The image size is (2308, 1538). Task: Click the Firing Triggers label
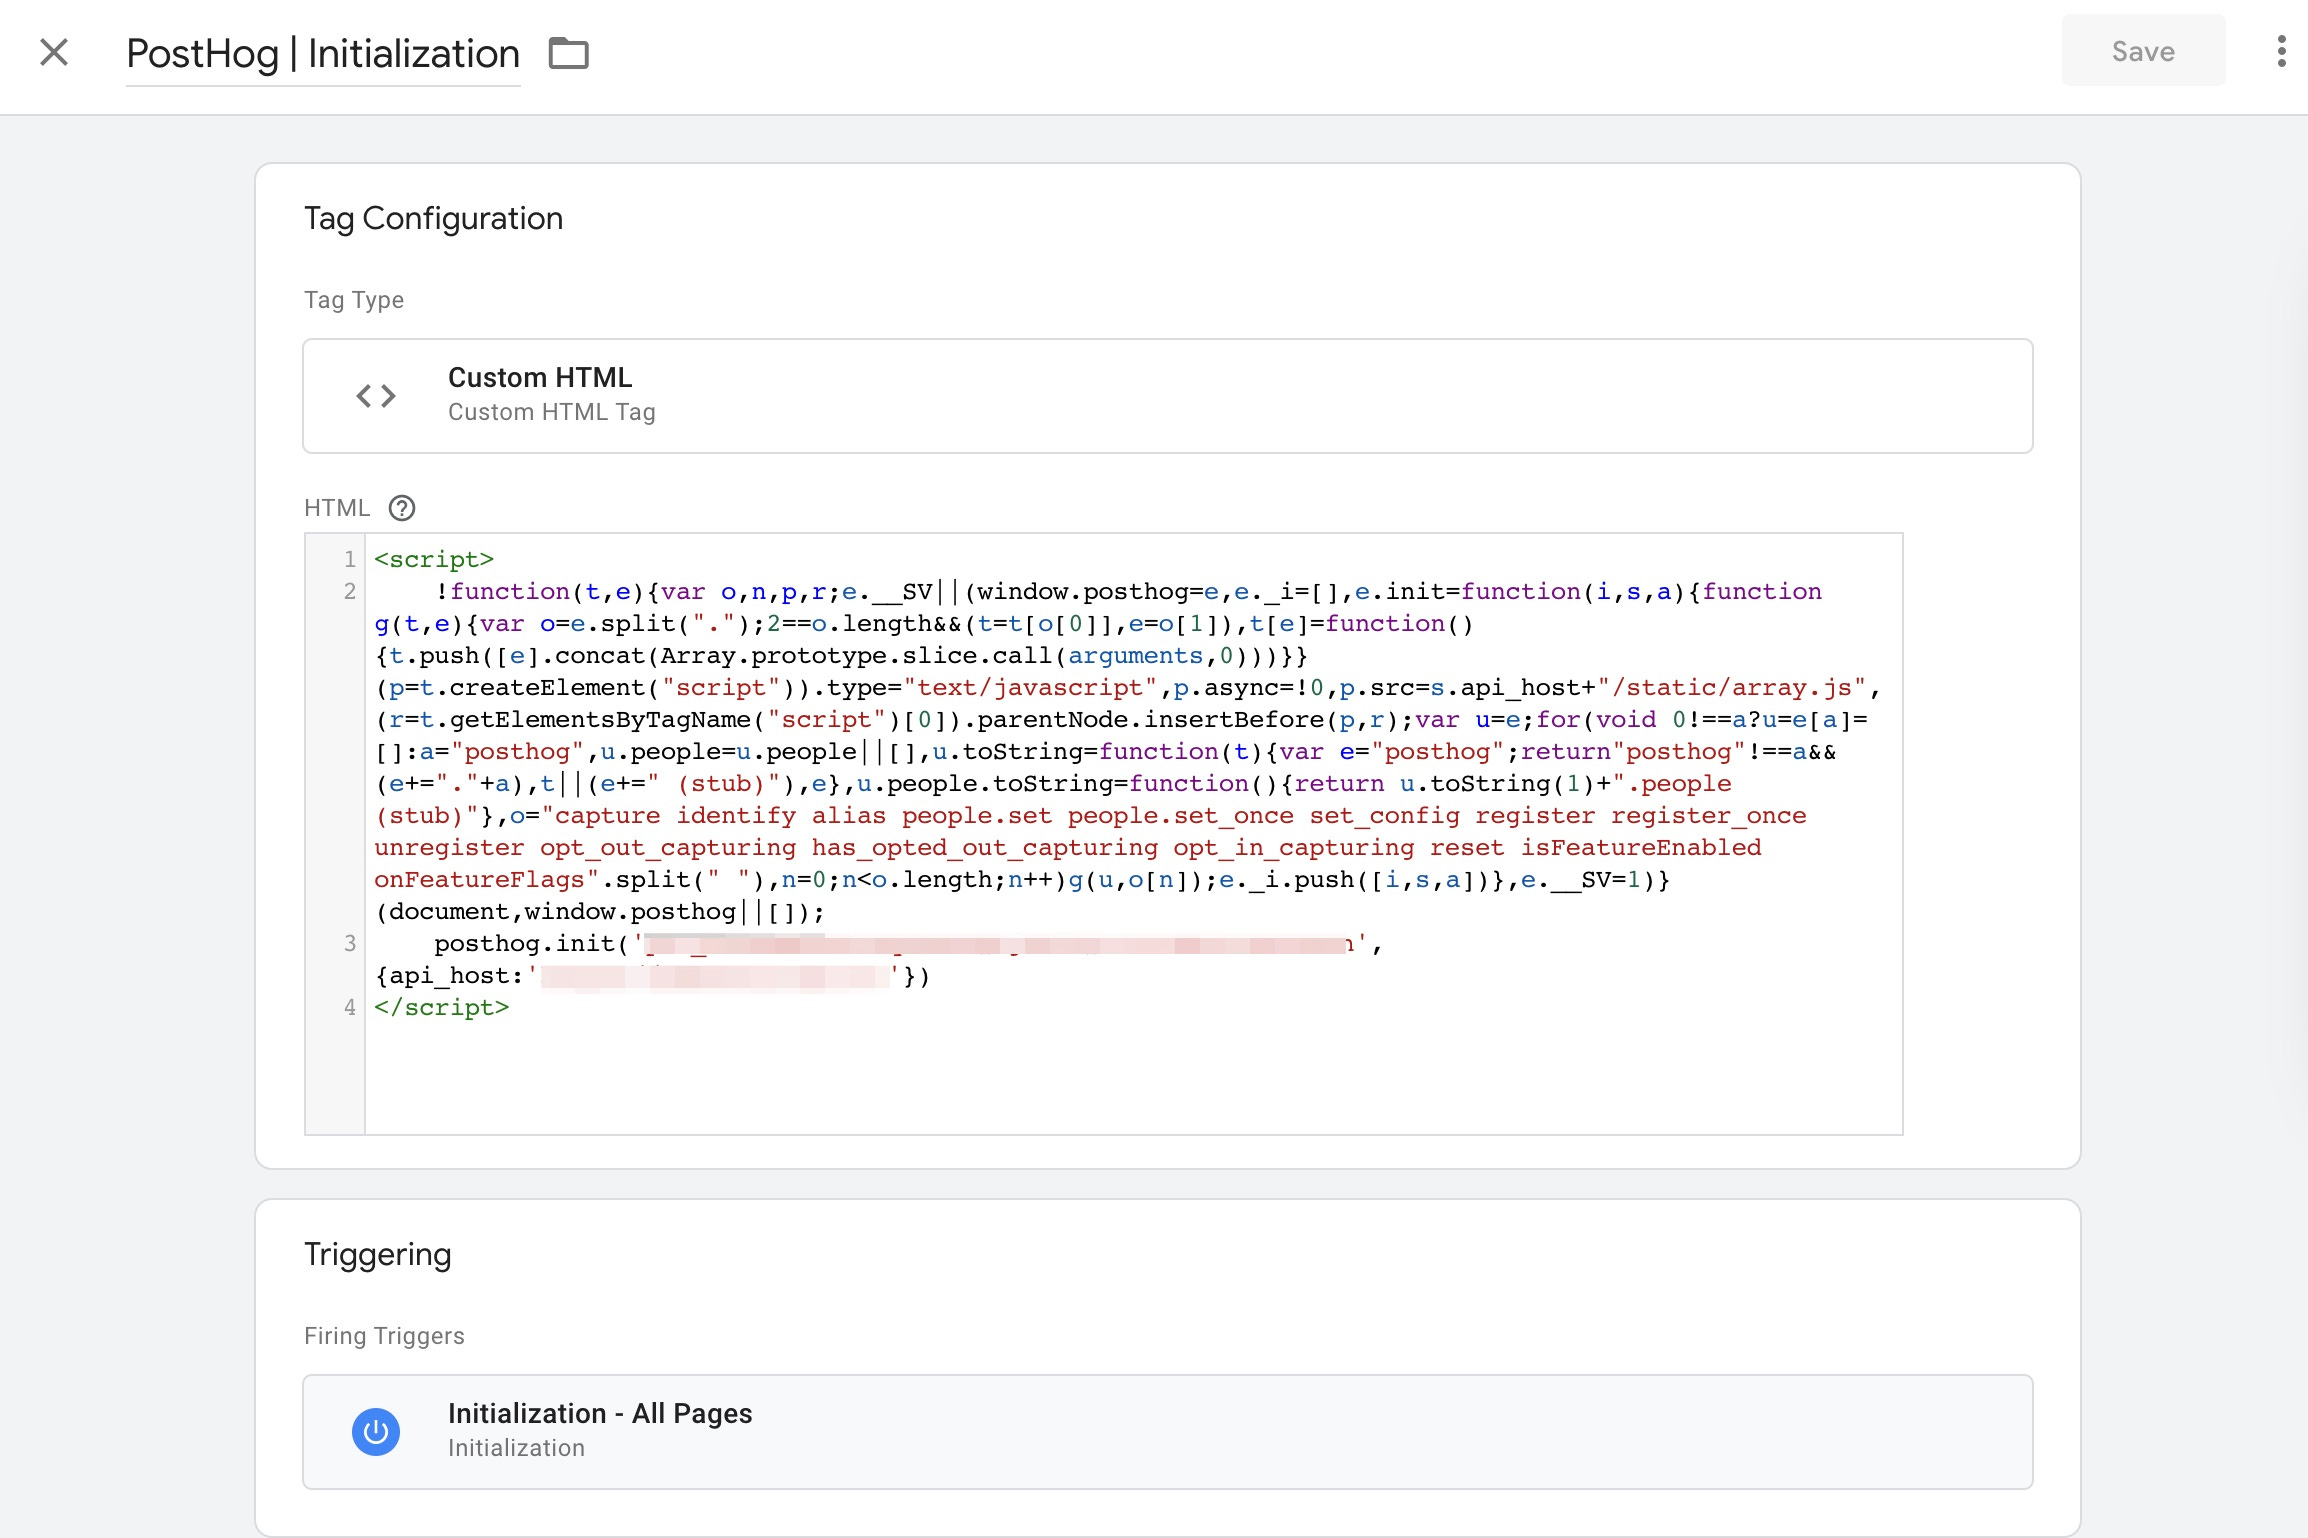pos(384,1336)
